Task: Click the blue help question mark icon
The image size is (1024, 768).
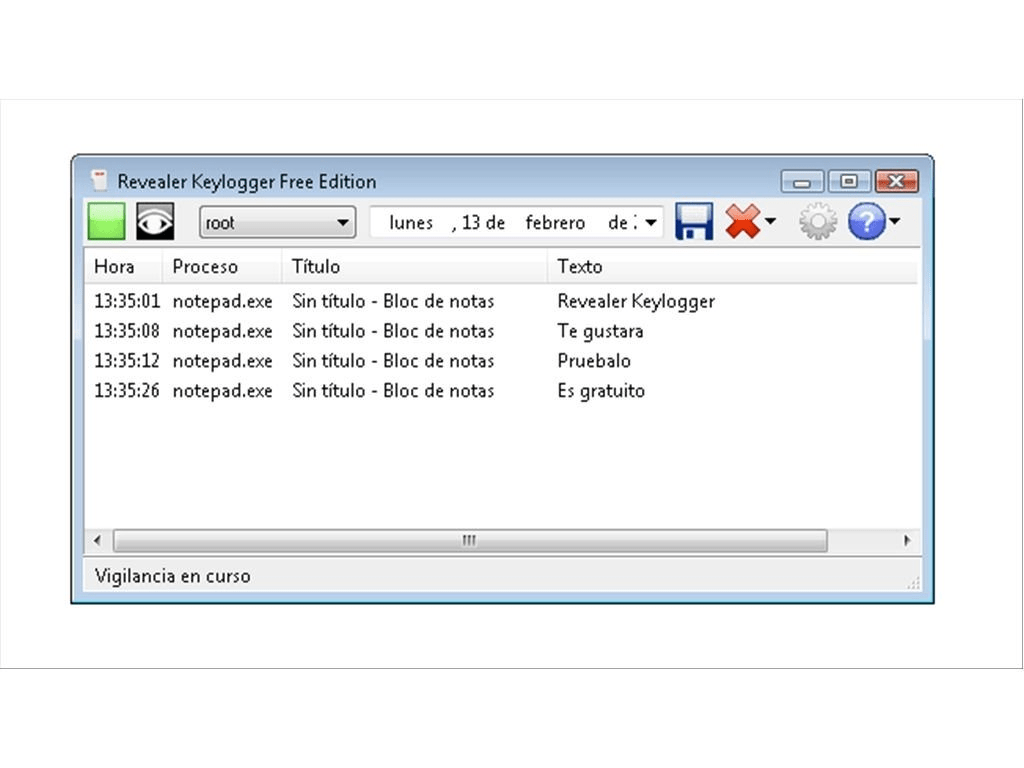Action: [x=868, y=222]
